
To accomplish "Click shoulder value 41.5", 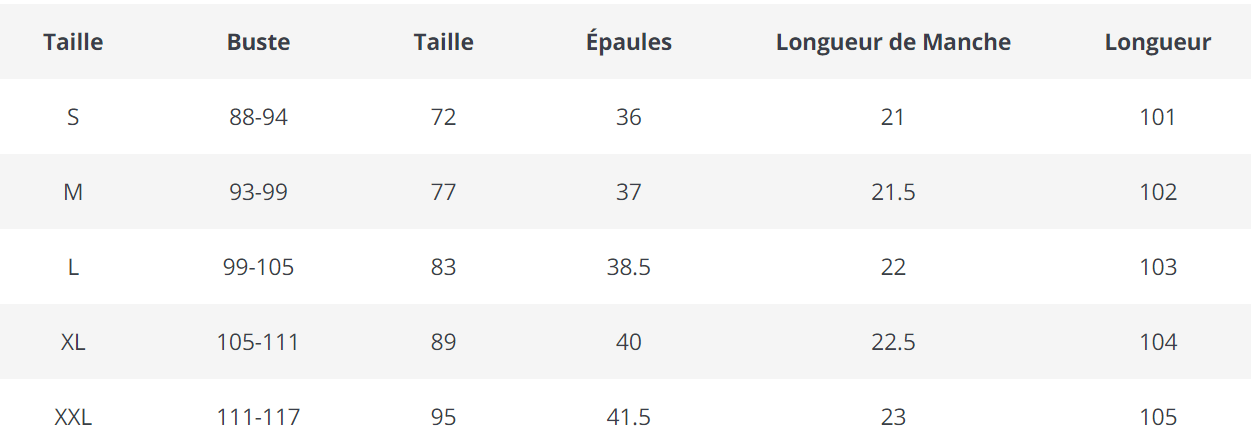I will 628,417.
